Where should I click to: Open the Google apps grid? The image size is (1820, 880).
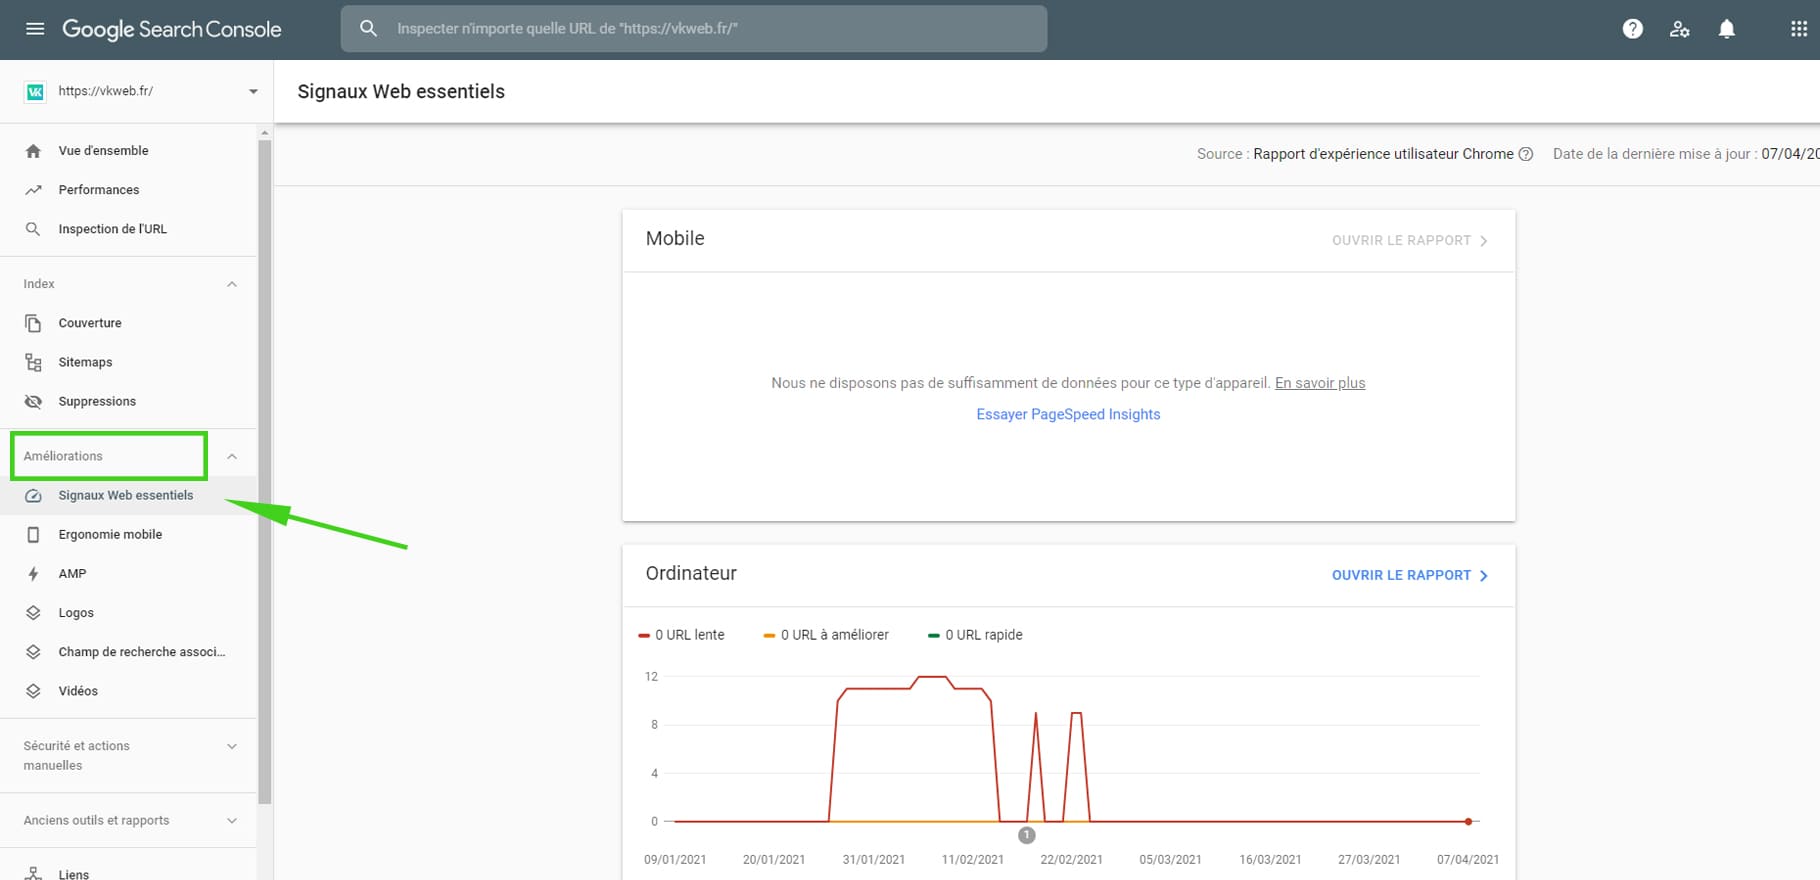(x=1799, y=29)
